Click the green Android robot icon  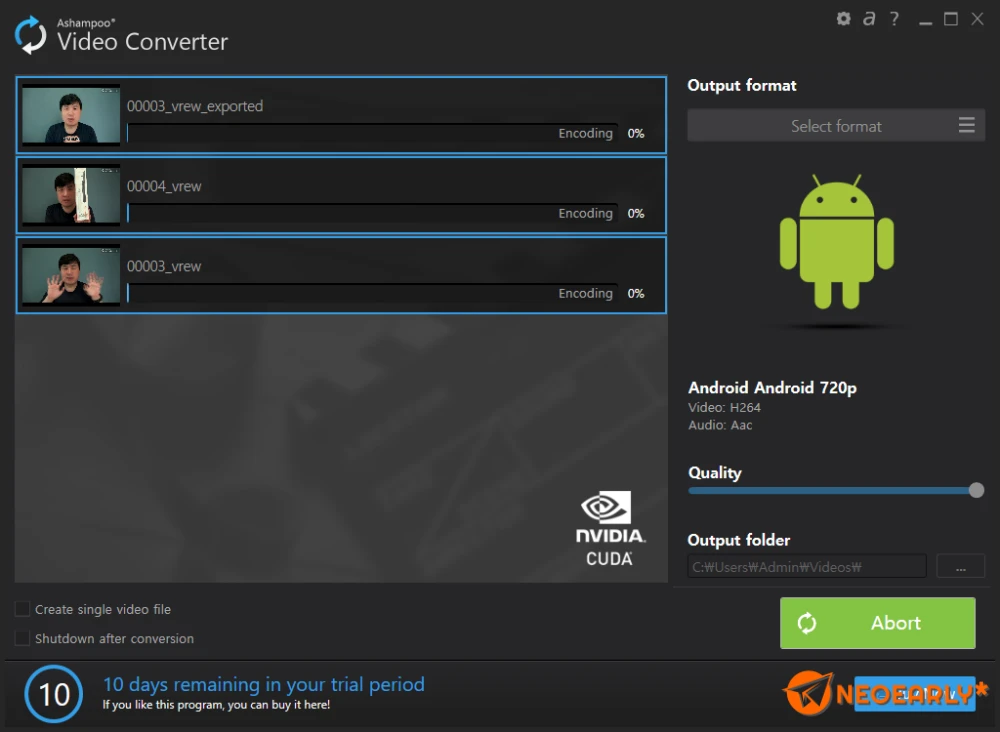836,242
